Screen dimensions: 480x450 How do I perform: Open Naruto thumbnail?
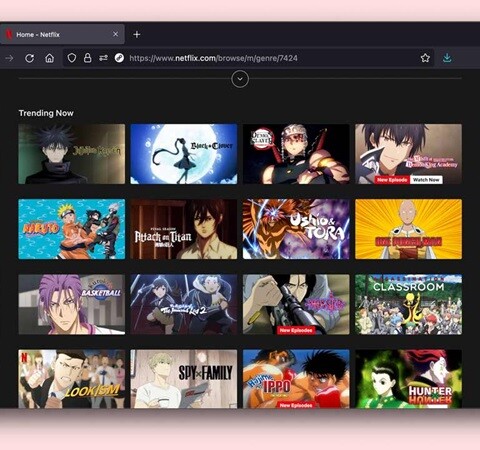click(x=72, y=229)
